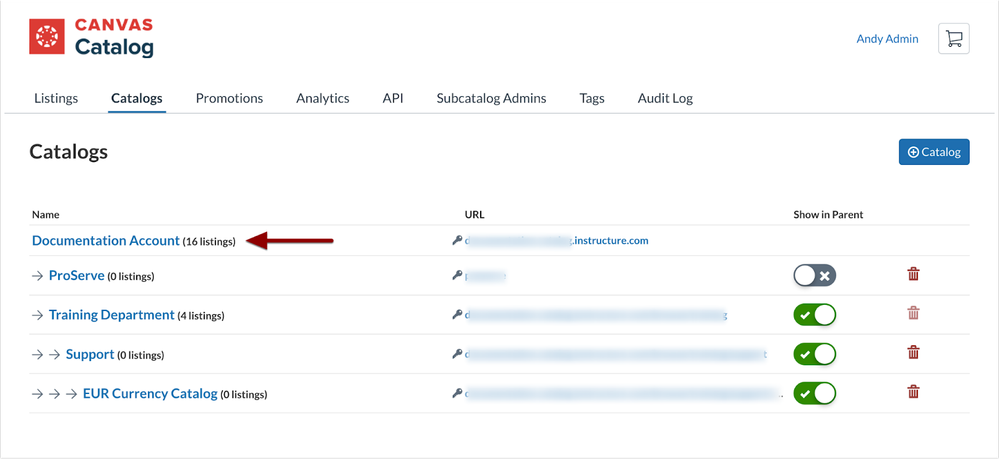The image size is (999, 459).
Task: Select the Catalogs tab
Action: pyautogui.click(x=137, y=98)
